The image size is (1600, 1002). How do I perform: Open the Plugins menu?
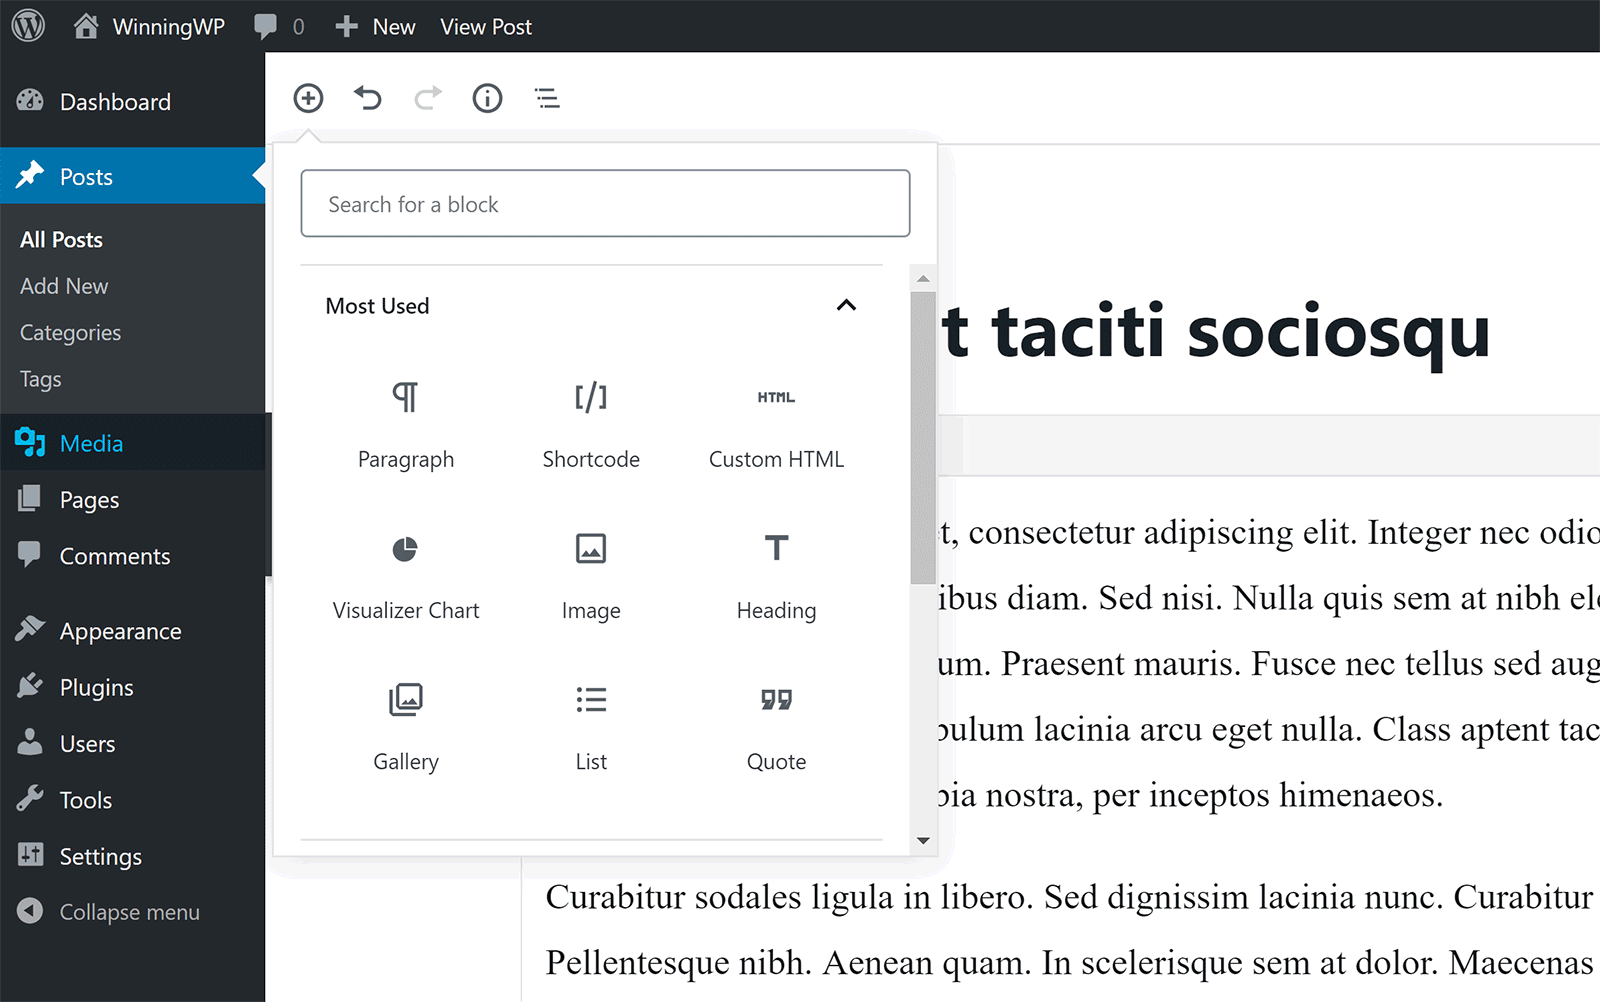(x=132, y=688)
